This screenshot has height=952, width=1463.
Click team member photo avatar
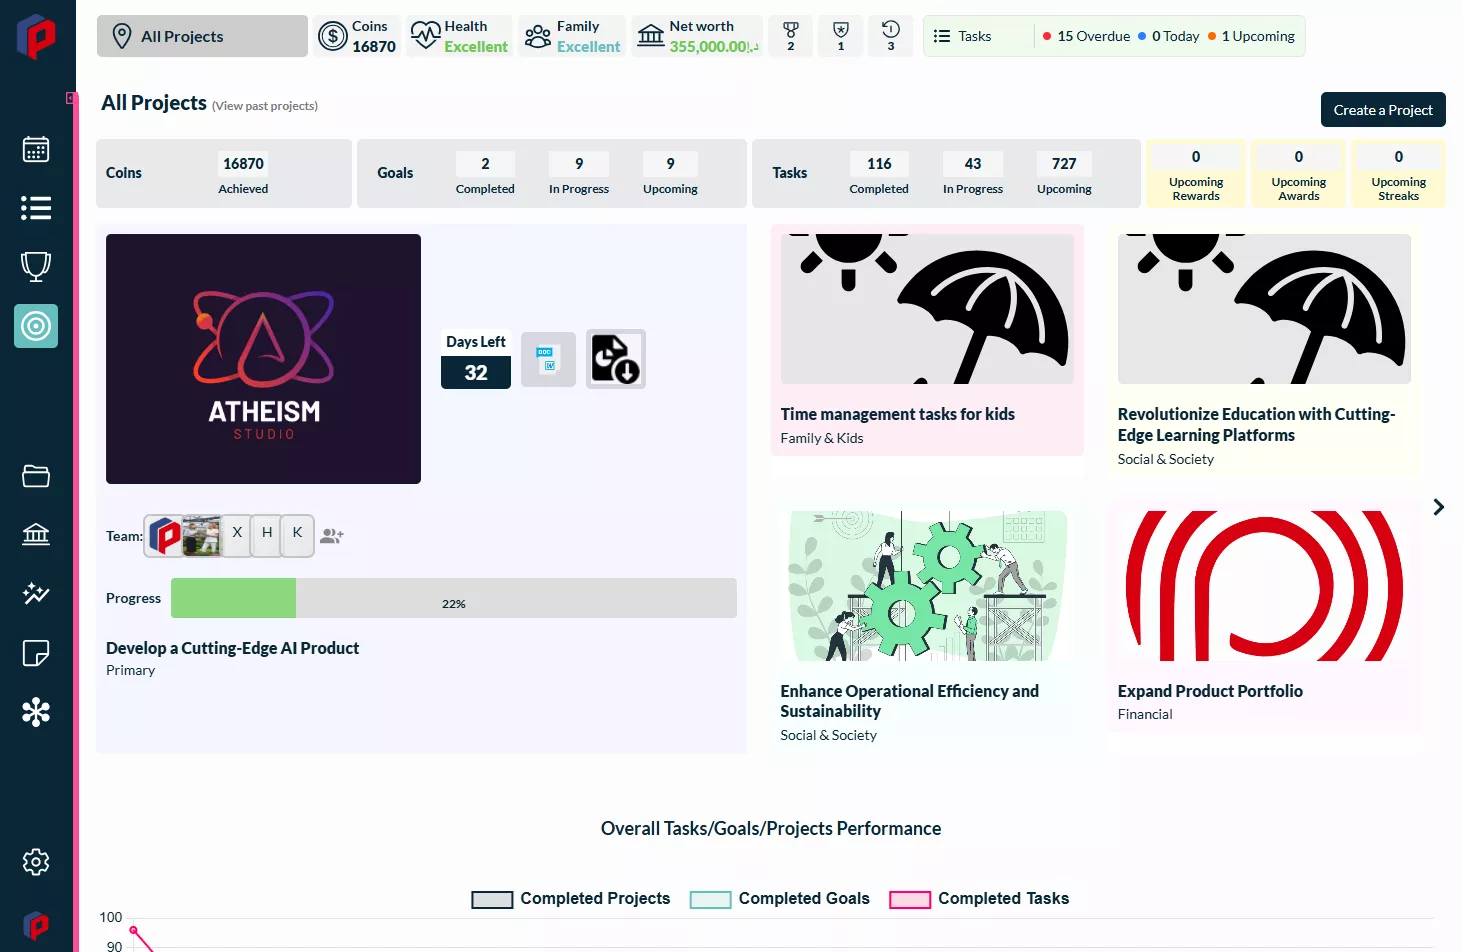(x=202, y=536)
